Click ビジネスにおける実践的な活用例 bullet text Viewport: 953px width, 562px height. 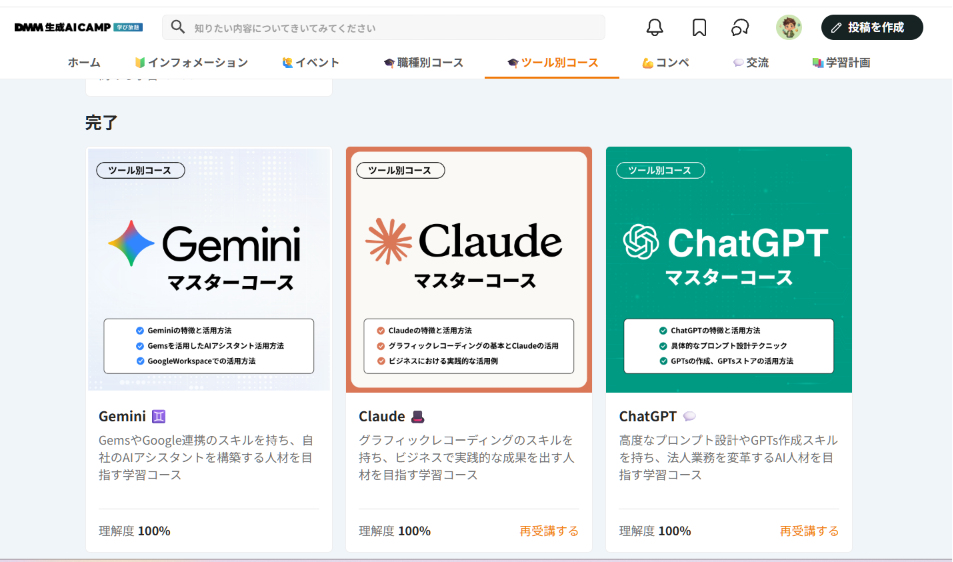click(443, 361)
